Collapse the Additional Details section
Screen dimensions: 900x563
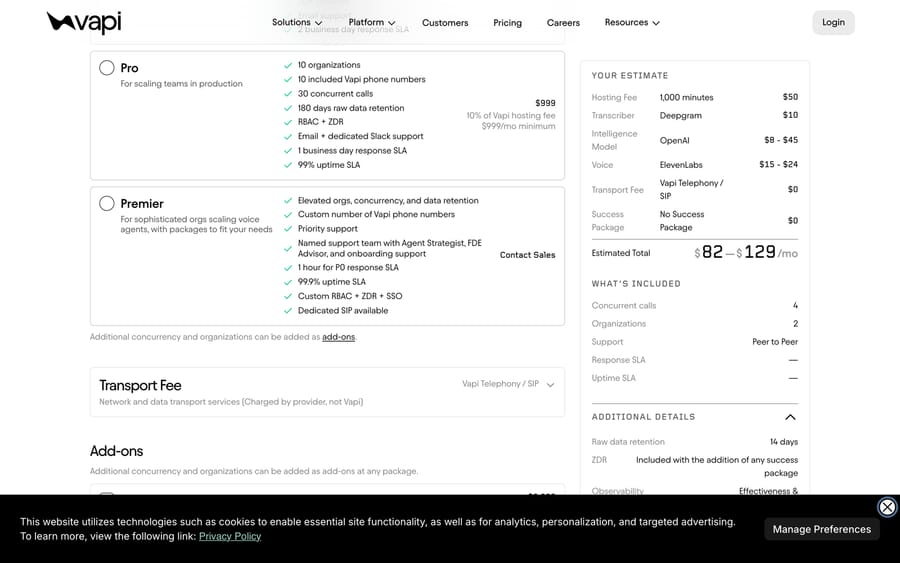click(x=790, y=417)
